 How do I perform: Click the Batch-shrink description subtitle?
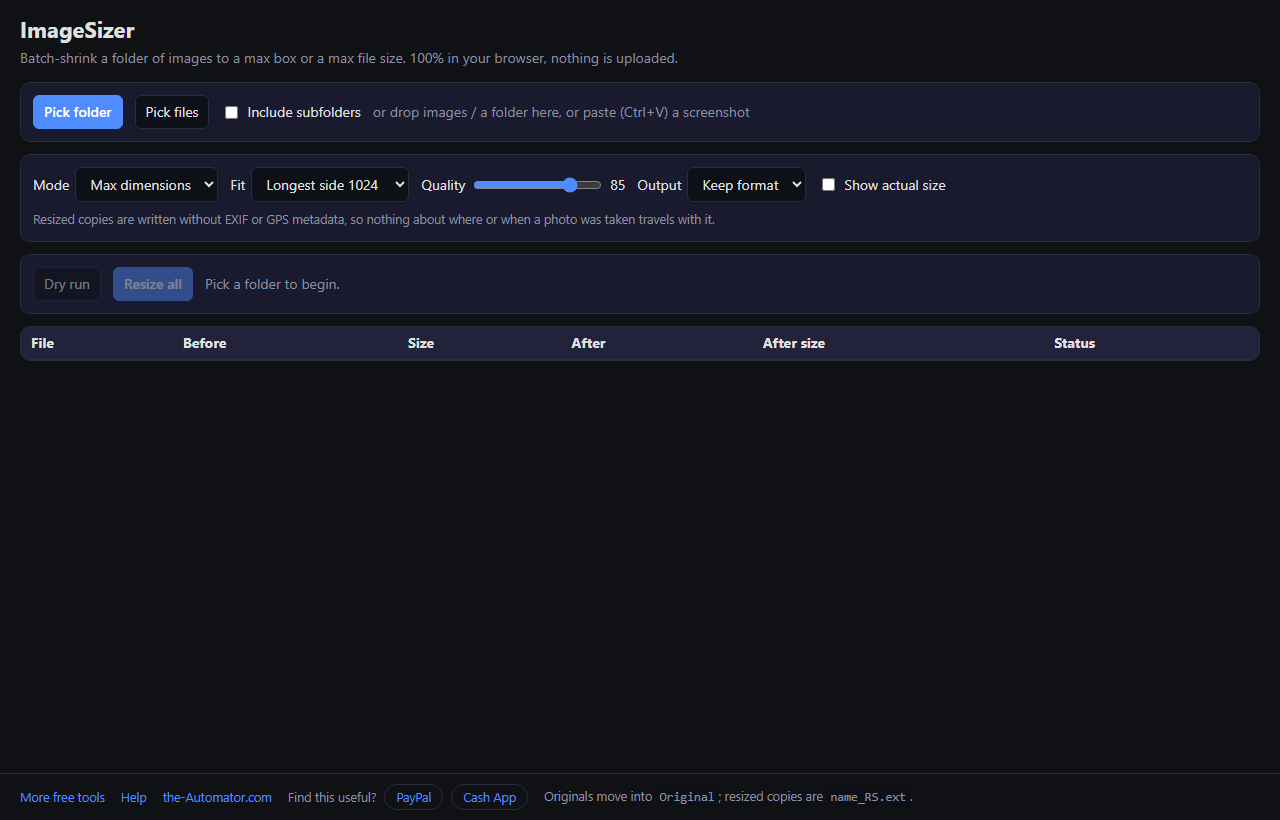click(x=349, y=58)
